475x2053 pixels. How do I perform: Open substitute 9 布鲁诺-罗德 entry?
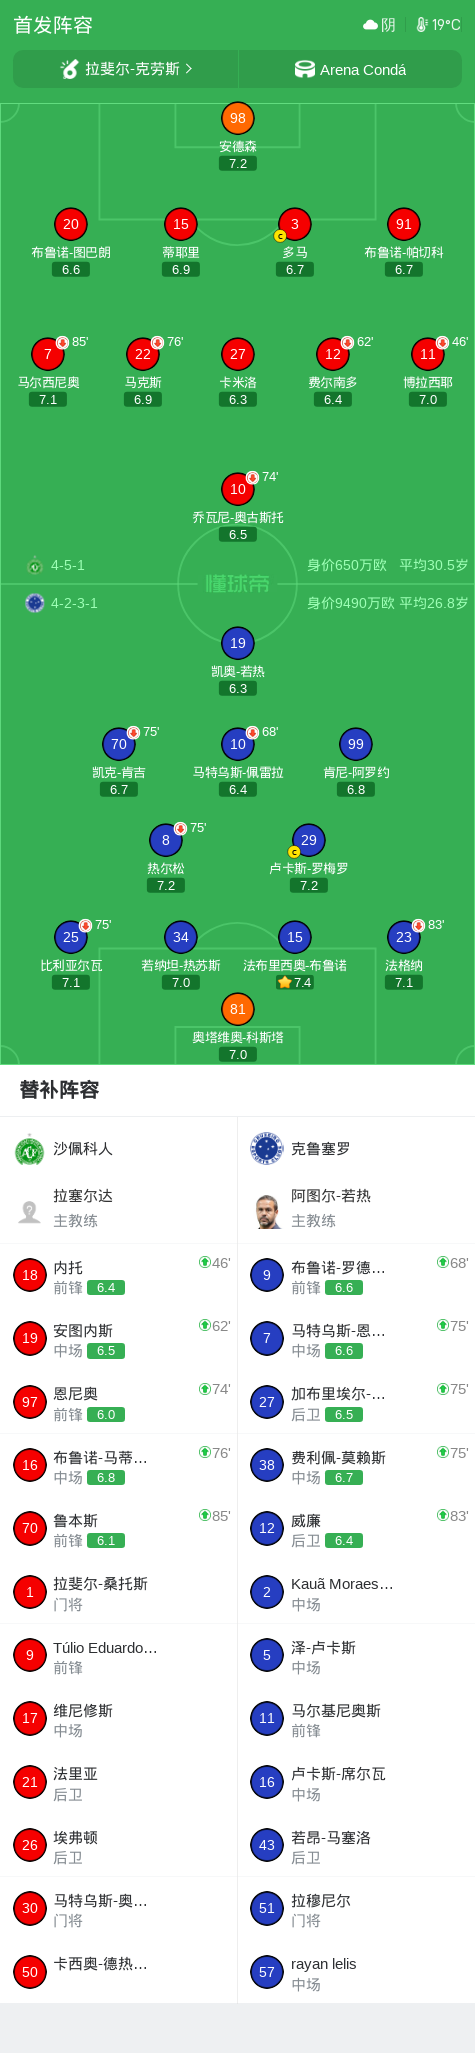click(356, 1275)
